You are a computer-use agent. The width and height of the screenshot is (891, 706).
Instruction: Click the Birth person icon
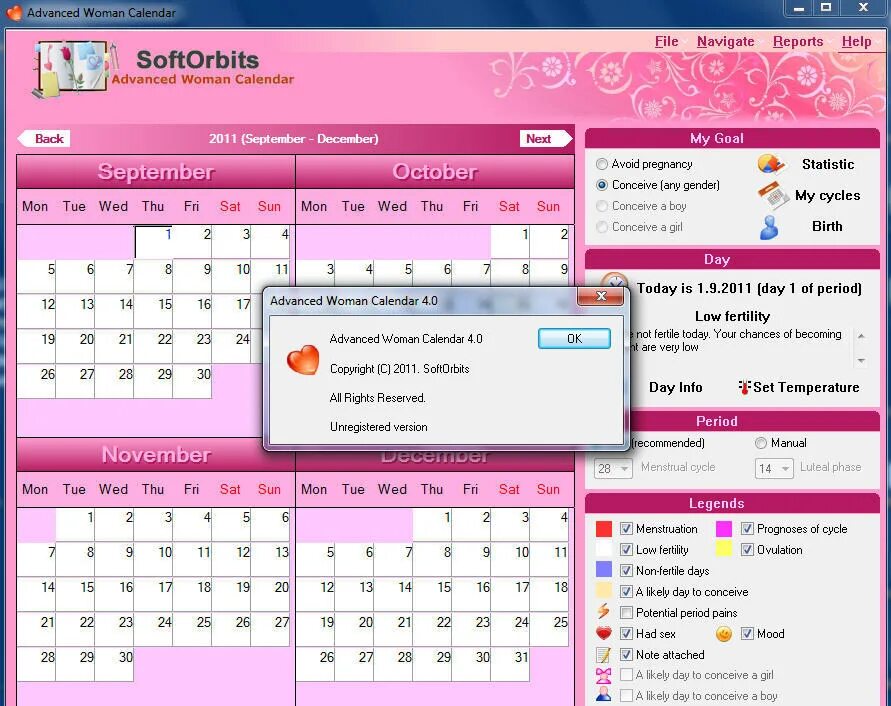(x=769, y=227)
